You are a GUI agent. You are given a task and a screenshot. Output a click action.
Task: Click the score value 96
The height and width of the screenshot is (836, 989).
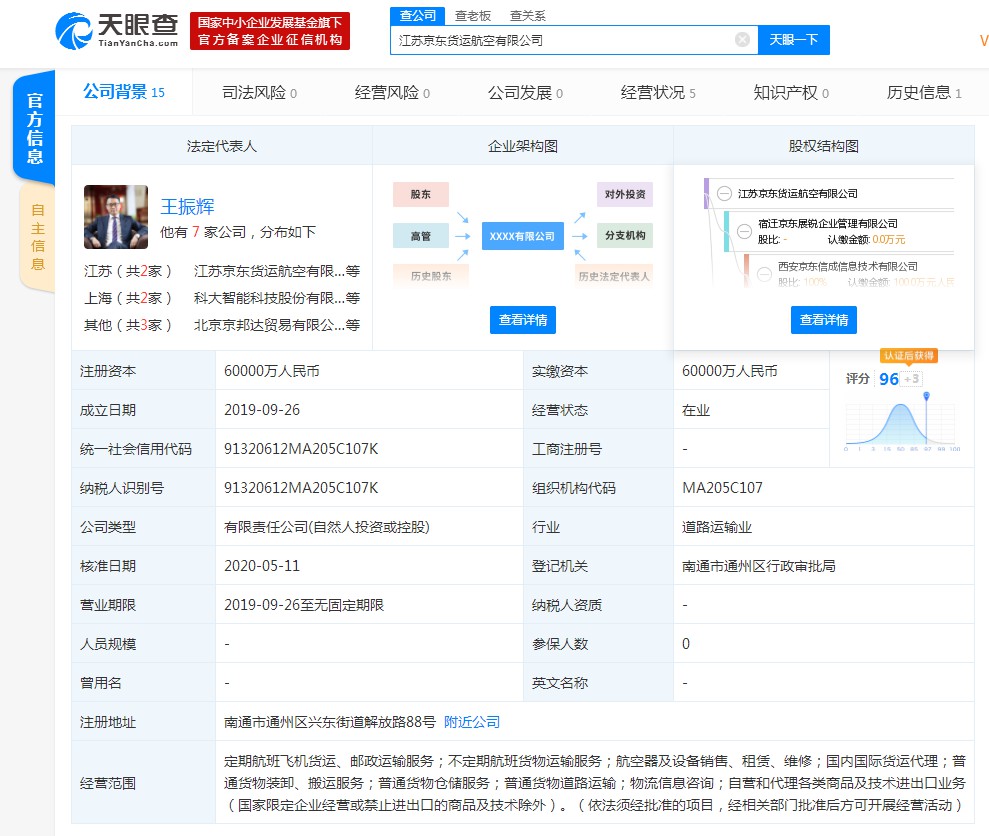click(889, 379)
